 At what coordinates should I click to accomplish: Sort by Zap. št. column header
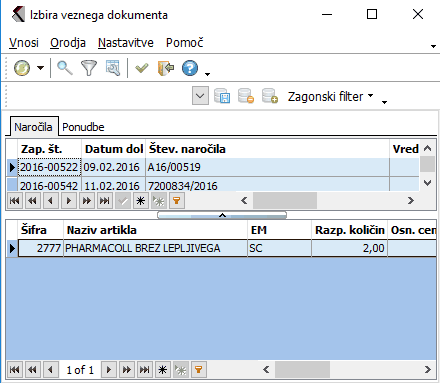pyautogui.click(x=50, y=149)
